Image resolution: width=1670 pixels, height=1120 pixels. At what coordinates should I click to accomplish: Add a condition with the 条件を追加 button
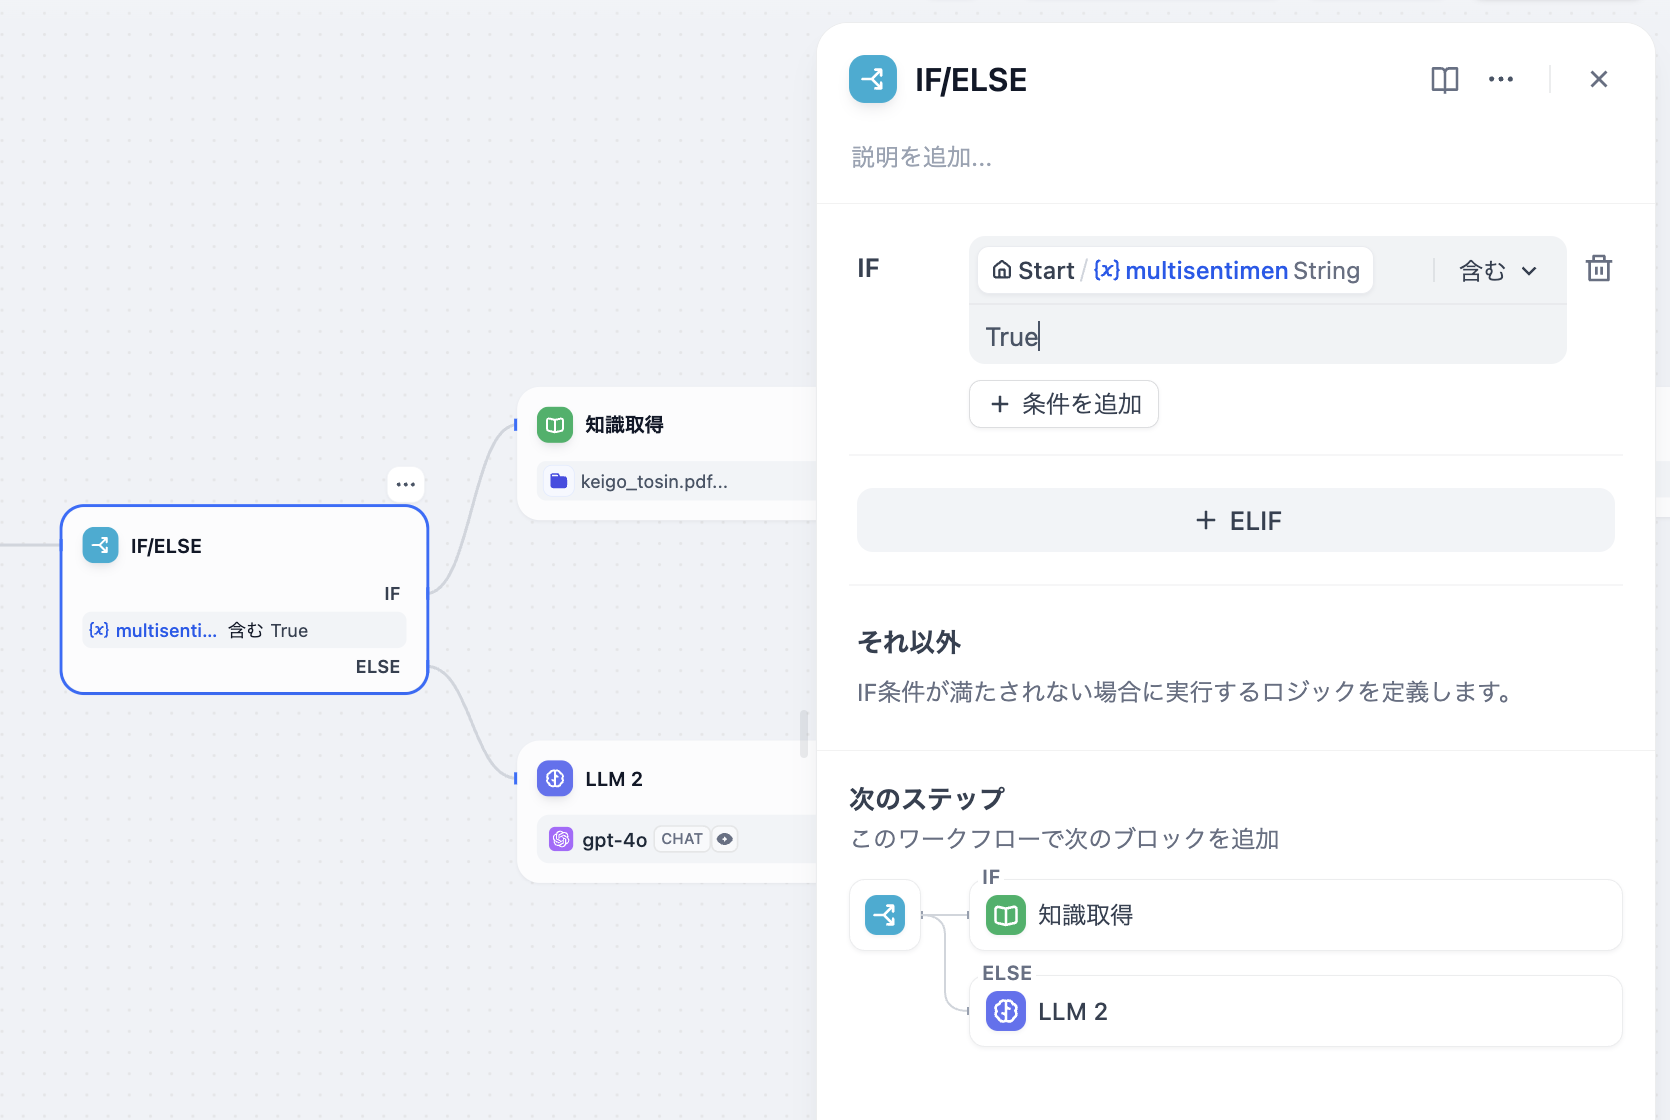pyautogui.click(x=1063, y=404)
